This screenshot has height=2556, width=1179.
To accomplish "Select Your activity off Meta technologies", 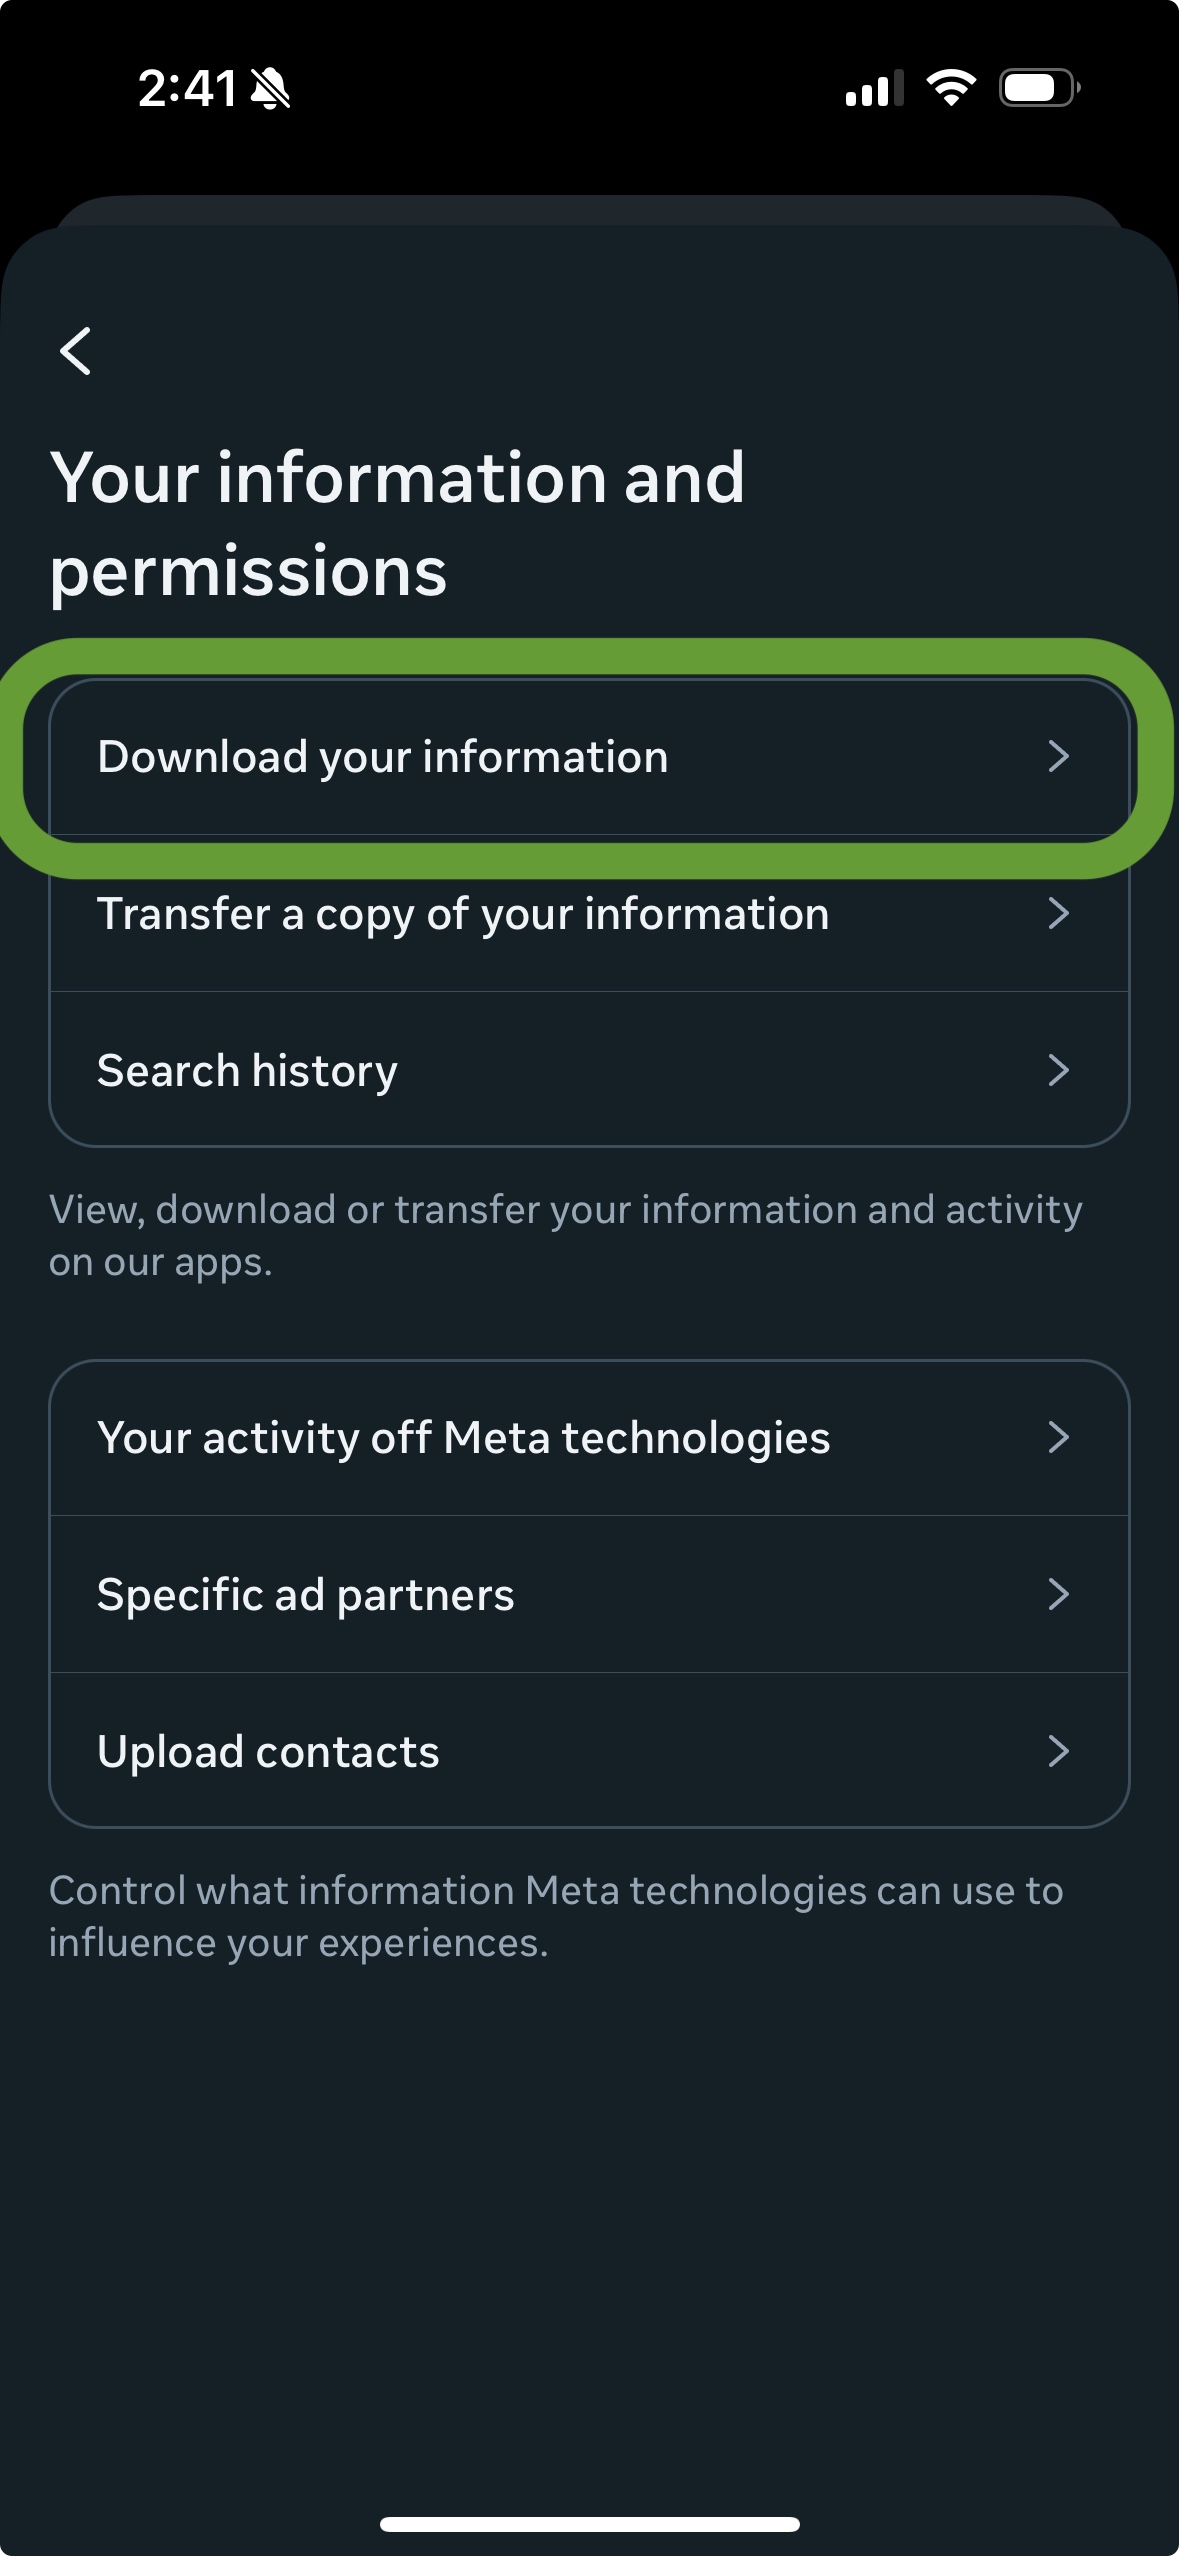I will pyautogui.click(x=463, y=1438).
